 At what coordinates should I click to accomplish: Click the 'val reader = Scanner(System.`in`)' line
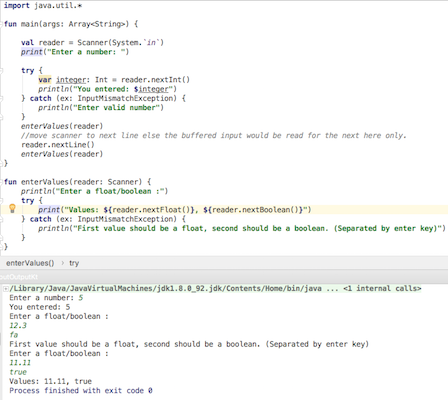[92, 43]
